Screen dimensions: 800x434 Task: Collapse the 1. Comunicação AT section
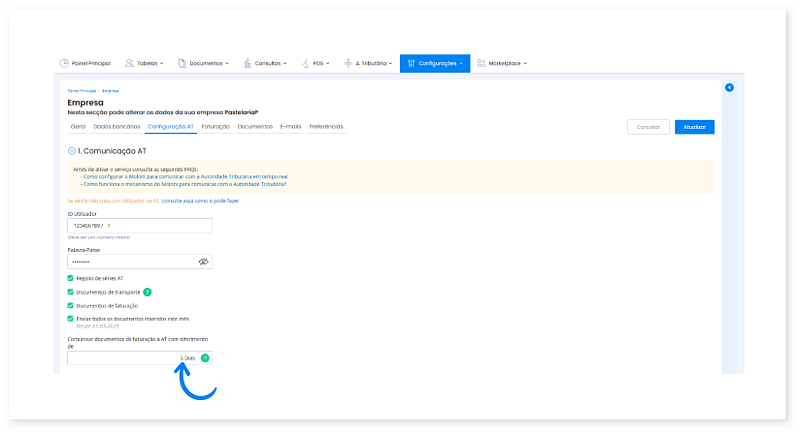[71, 150]
